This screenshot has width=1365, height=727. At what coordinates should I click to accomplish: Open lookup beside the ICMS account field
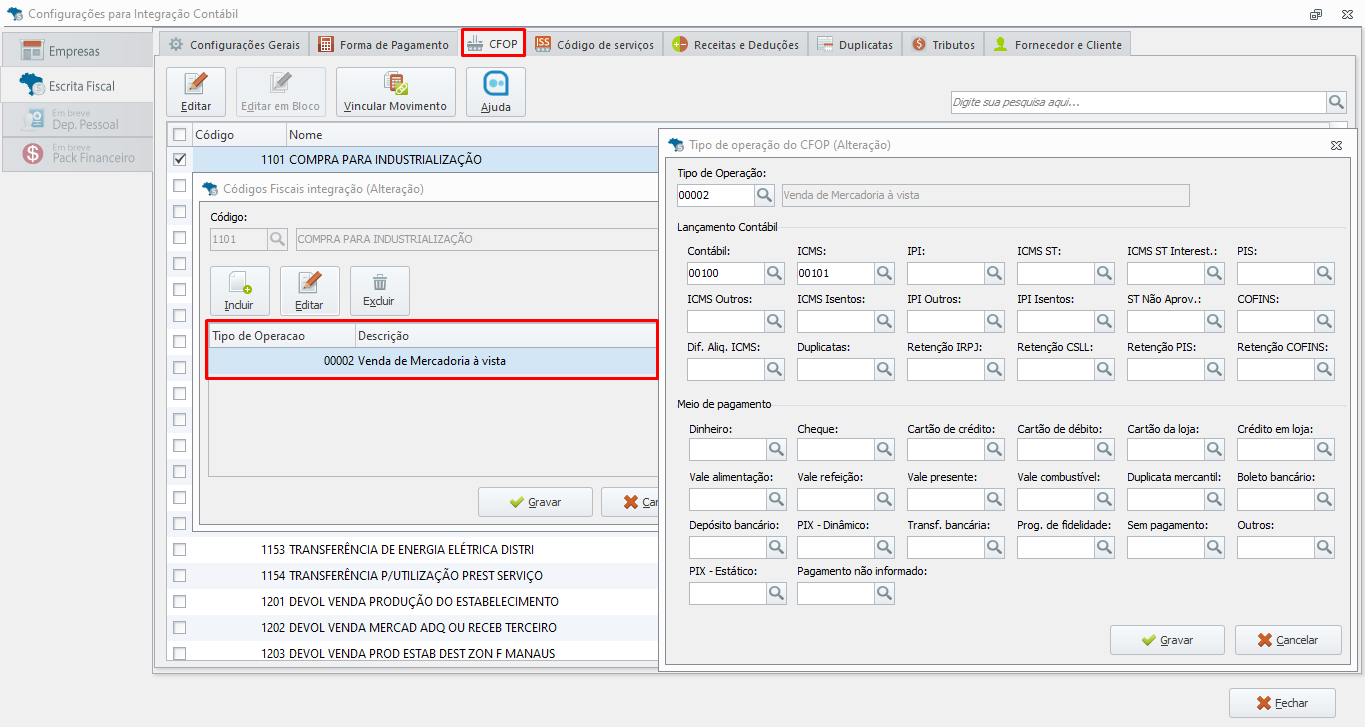(x=885, y=273)
